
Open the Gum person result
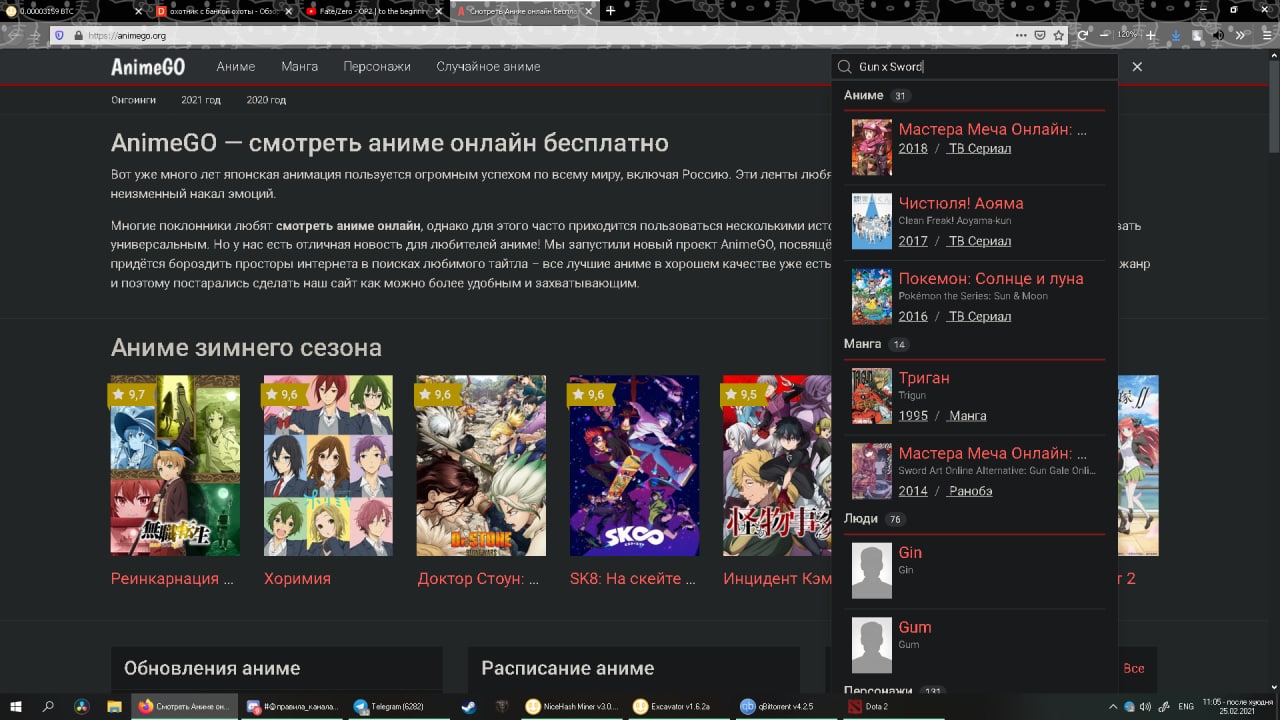(x=915, y=627)
